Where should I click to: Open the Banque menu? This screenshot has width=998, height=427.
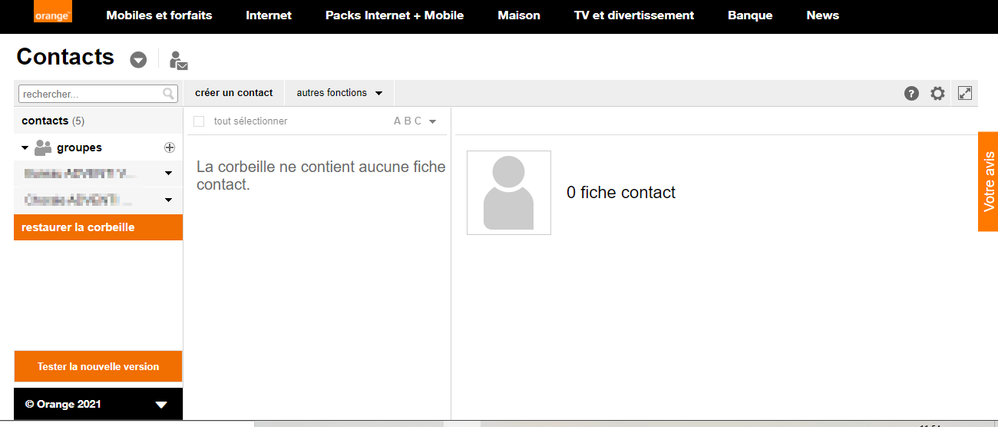[750, 15]
